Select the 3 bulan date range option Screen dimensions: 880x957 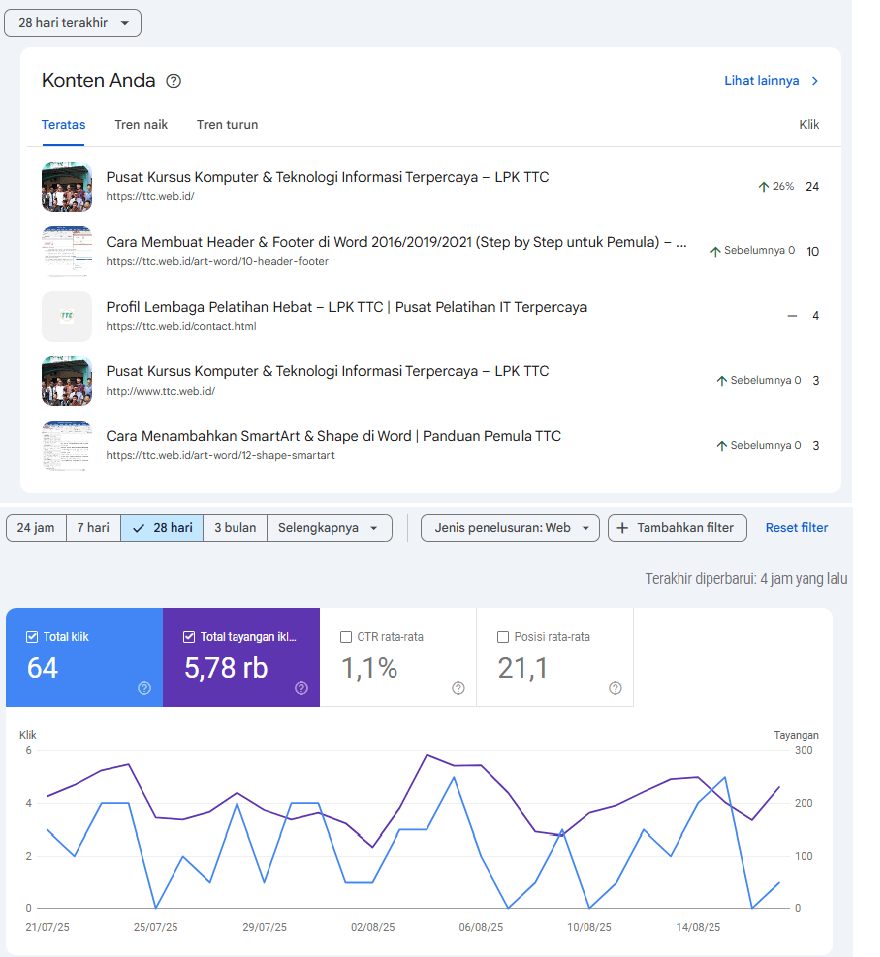coord(235,528)
